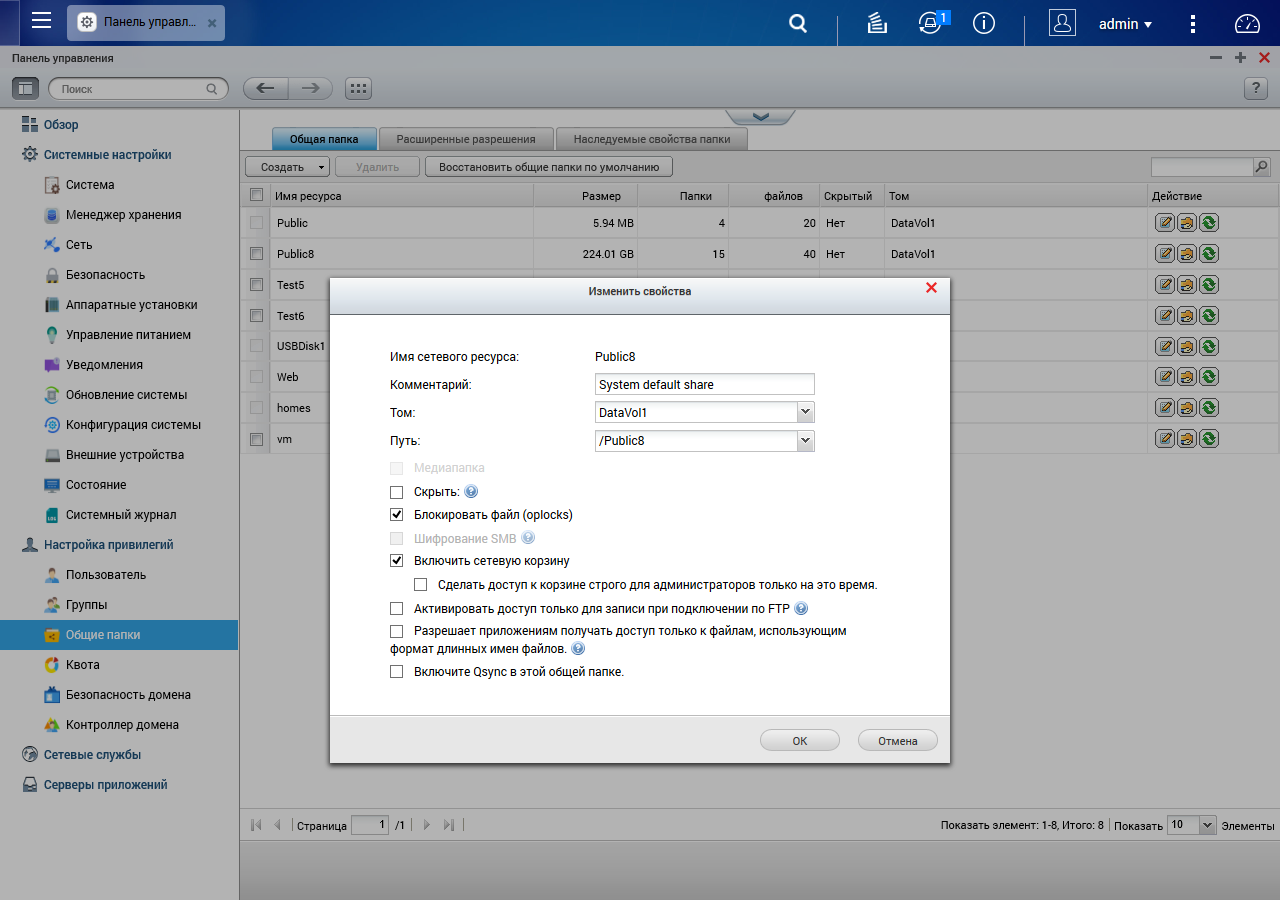Click the OK button in dialog
Viewport: 1280px width, 900px height.
pos(799,741)
